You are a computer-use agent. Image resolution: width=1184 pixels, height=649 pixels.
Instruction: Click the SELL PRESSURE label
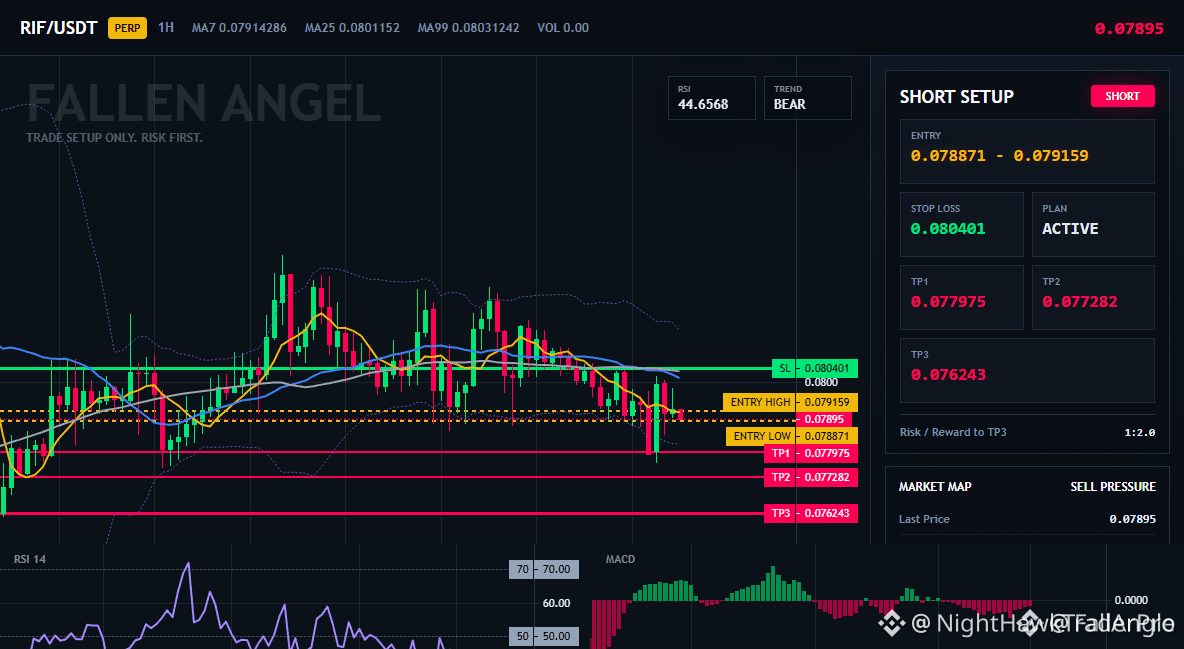click(x=1113, y=487)
